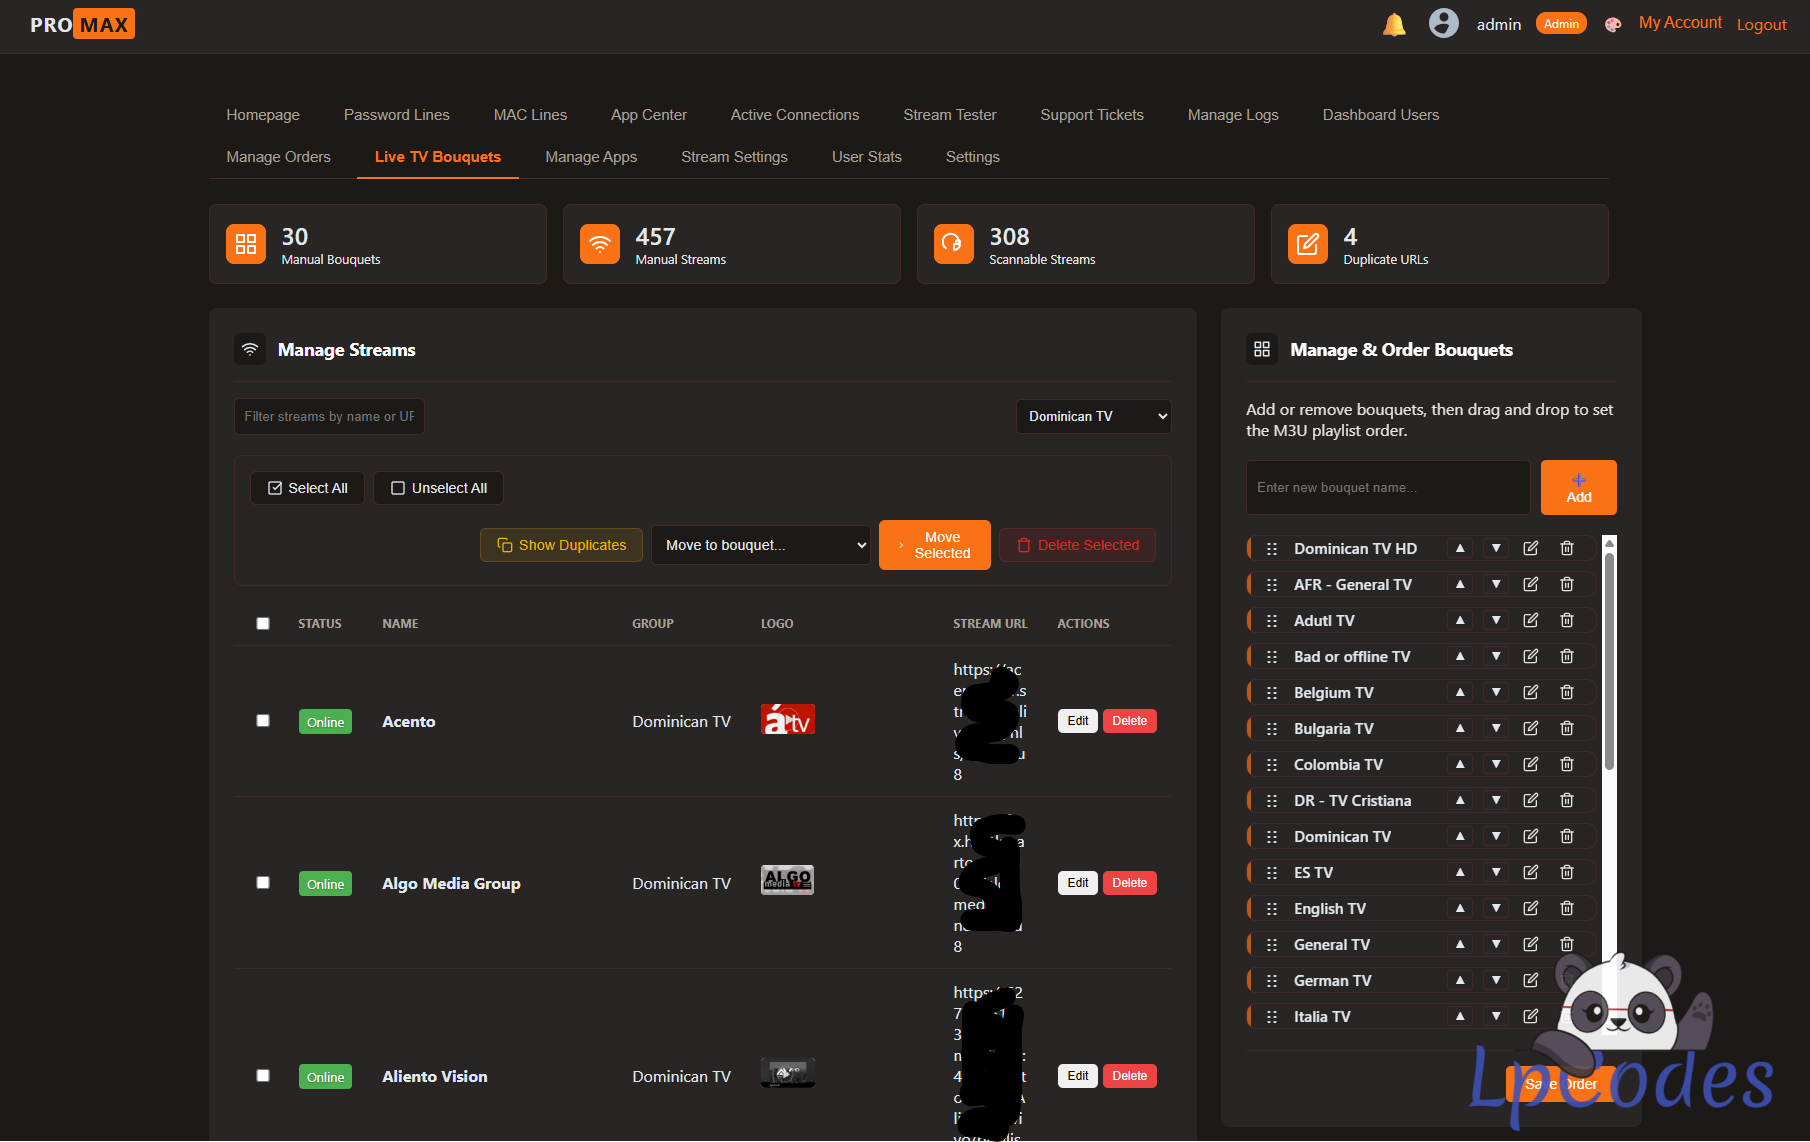Screen dimensions: 1810x1142
Task: Move Bulgaria TV bouquet up
Action: click(1460, 728)
